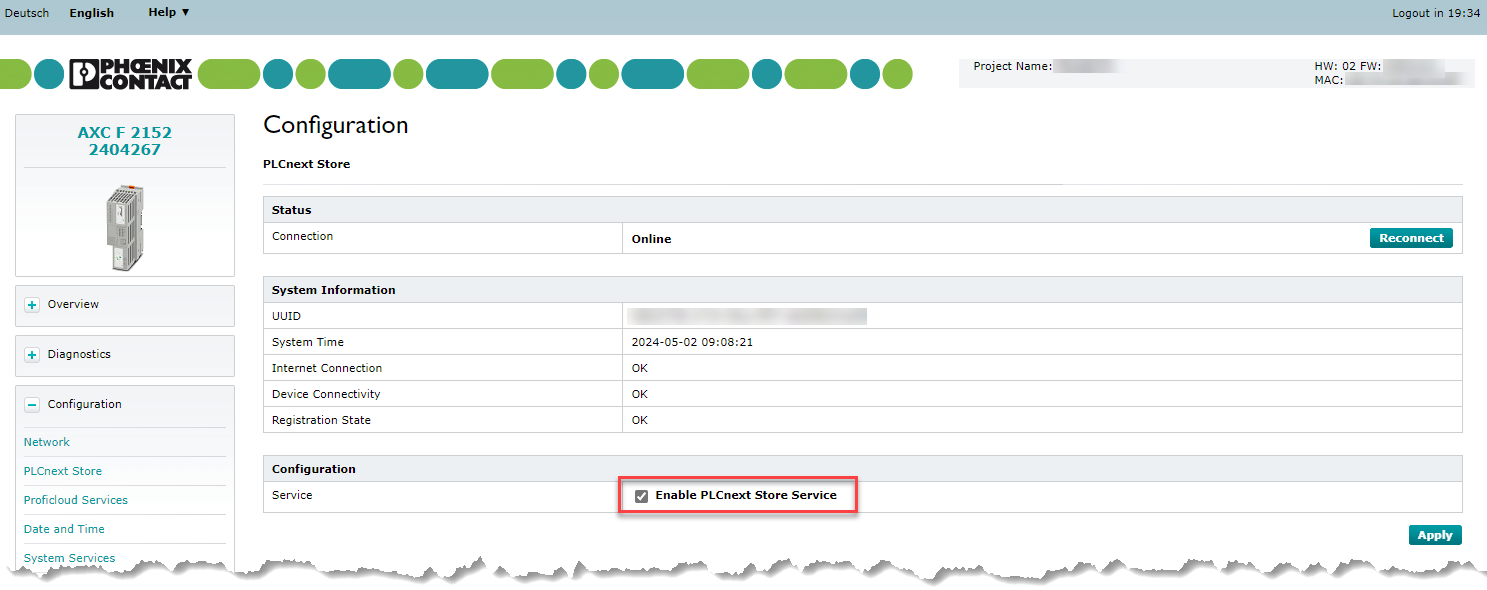The width and height of the screenshot is (1487, 590).
Task: Click the MAC address label
Action: tap(1329, 79)
